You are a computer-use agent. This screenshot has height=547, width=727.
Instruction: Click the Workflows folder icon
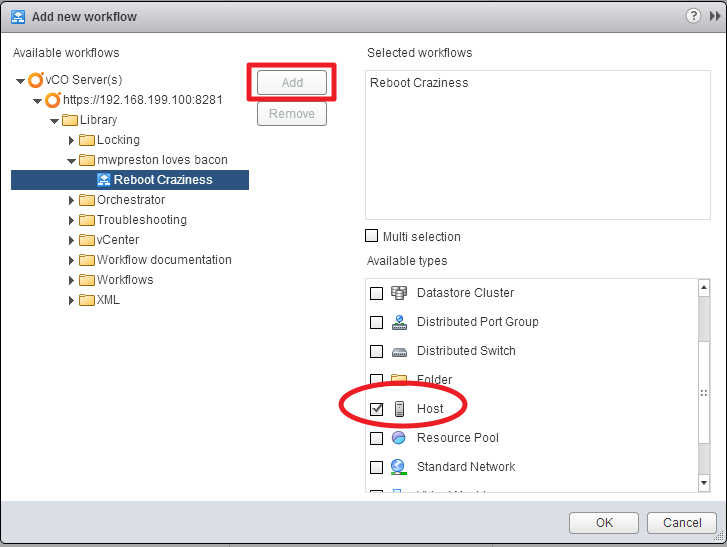coord(87,280)
